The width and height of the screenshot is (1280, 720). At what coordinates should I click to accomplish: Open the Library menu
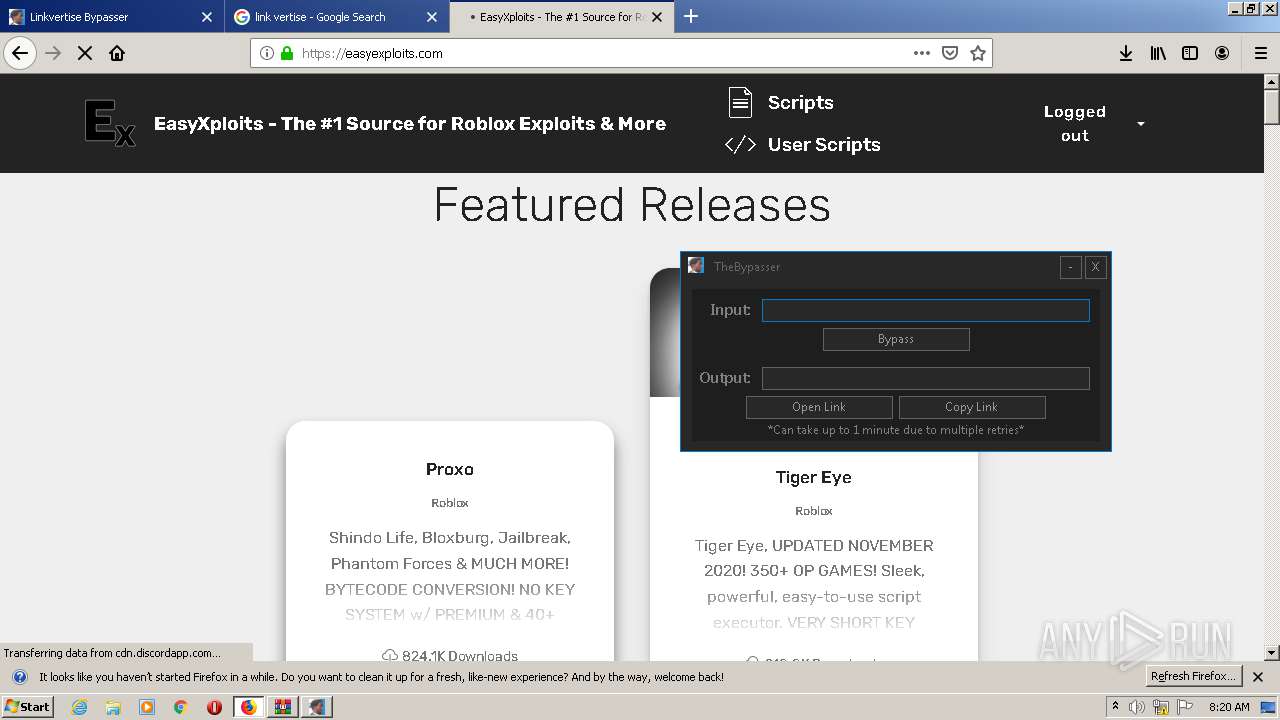(1158, 53)
